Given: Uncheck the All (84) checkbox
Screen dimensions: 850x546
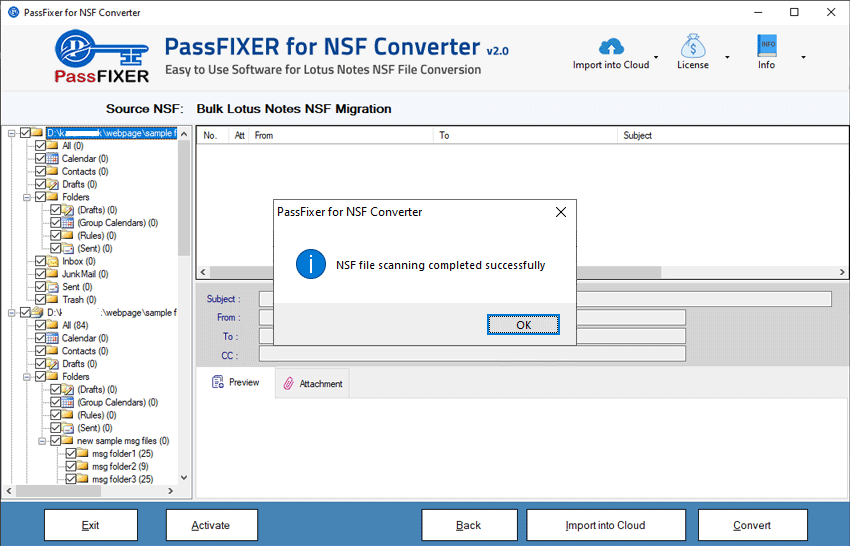Looking at the screenshot, I should pos(40,325).
